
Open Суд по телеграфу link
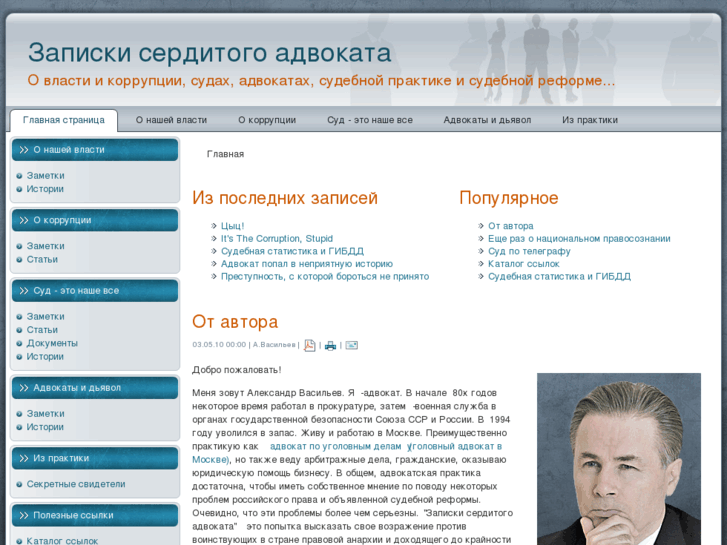(x=529, y=251)
